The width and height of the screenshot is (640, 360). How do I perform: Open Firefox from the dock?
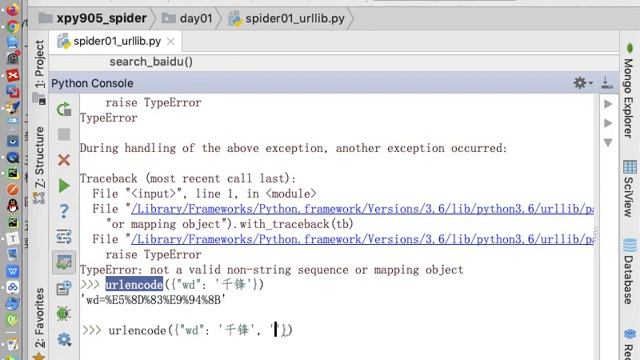coord(13,10)
